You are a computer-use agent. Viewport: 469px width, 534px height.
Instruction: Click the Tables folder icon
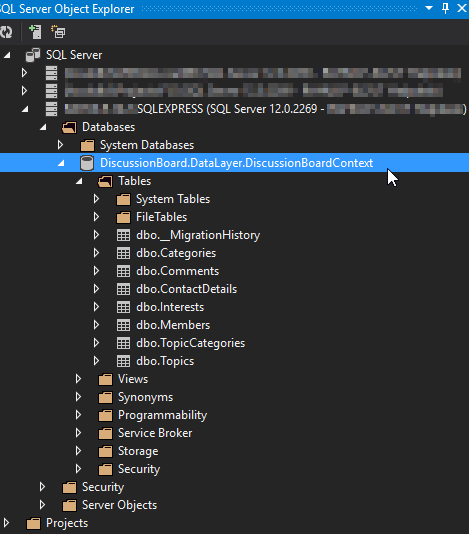[105, 182]
